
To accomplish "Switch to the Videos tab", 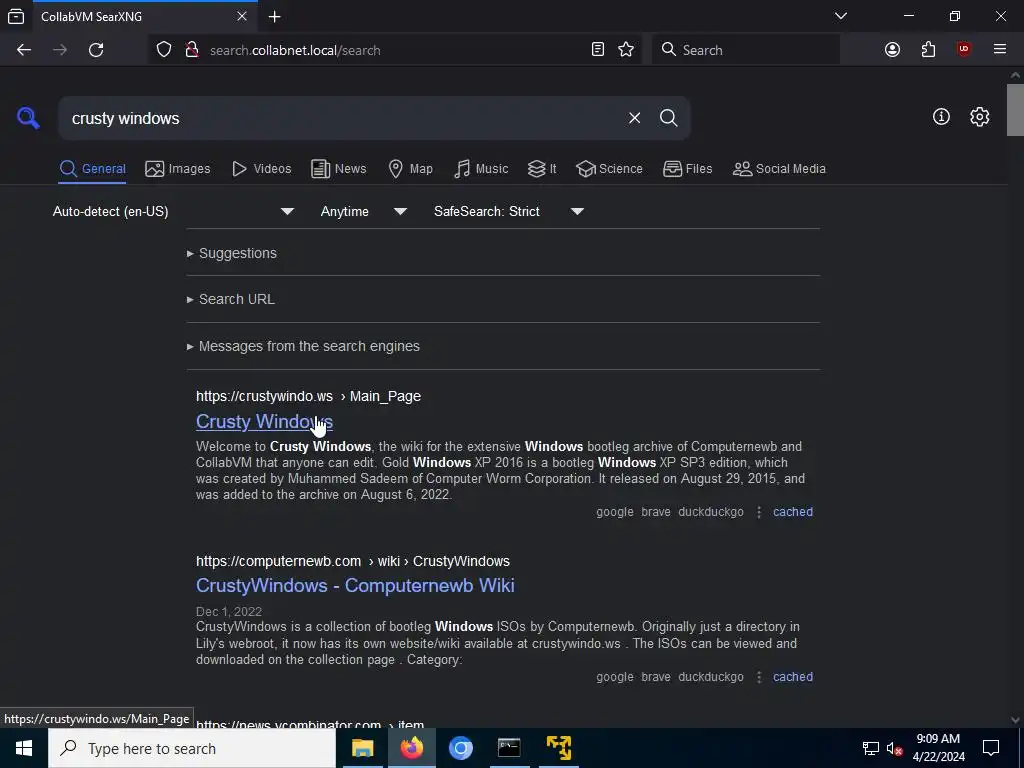I will [x=262, y=168].
